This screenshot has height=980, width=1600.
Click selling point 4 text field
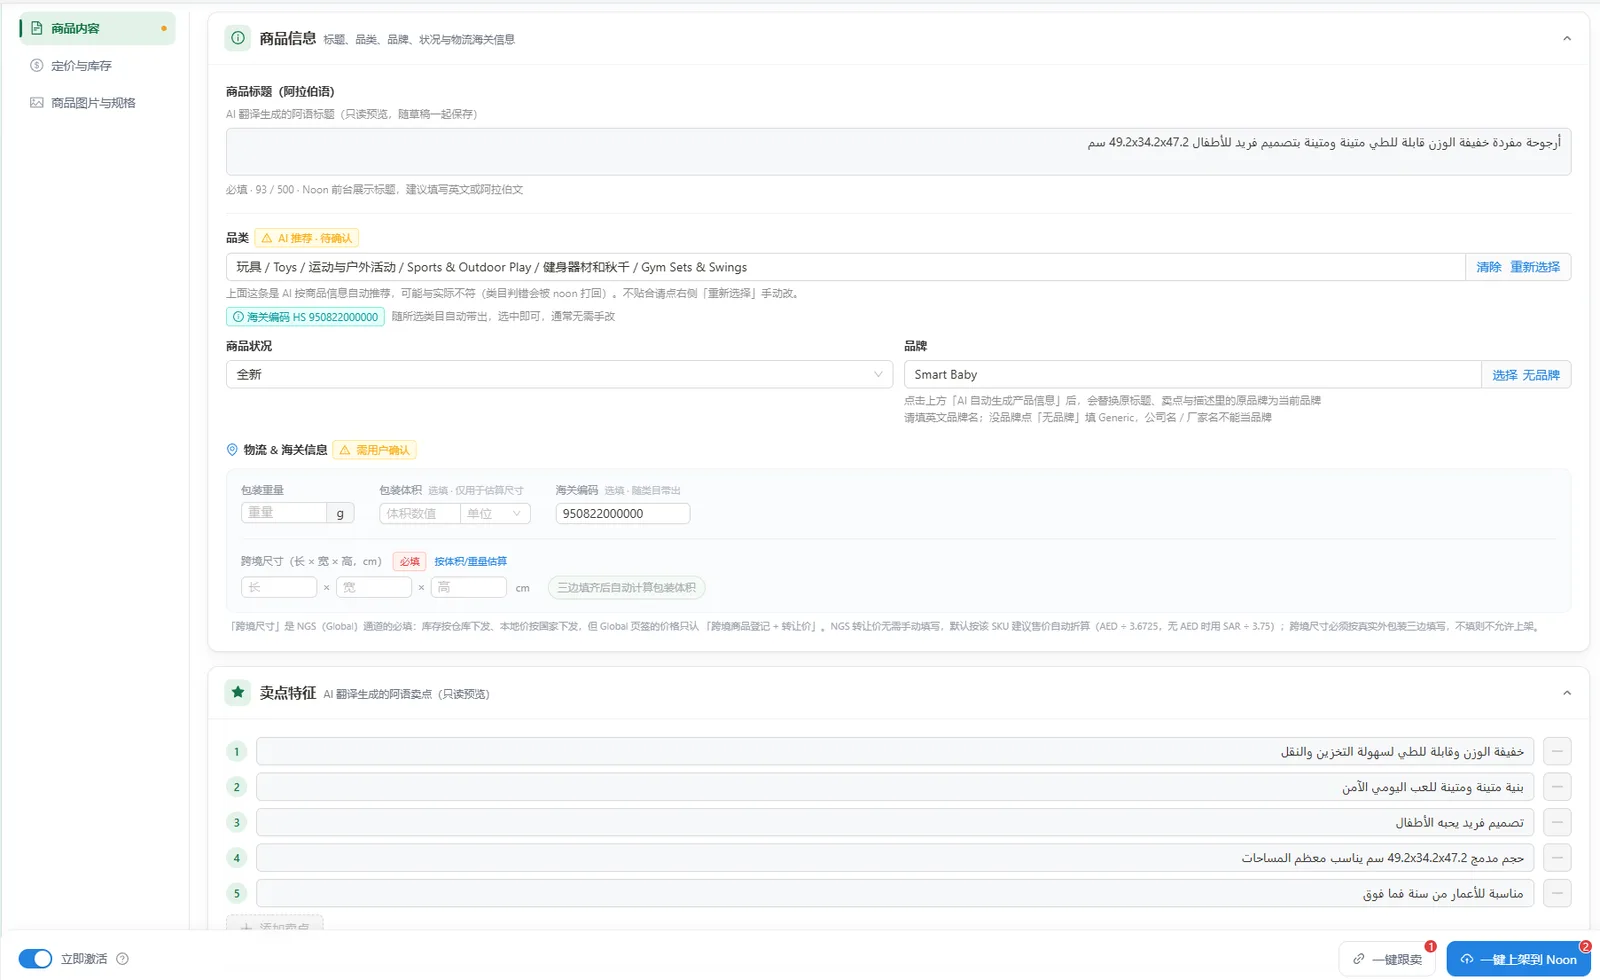895,858
